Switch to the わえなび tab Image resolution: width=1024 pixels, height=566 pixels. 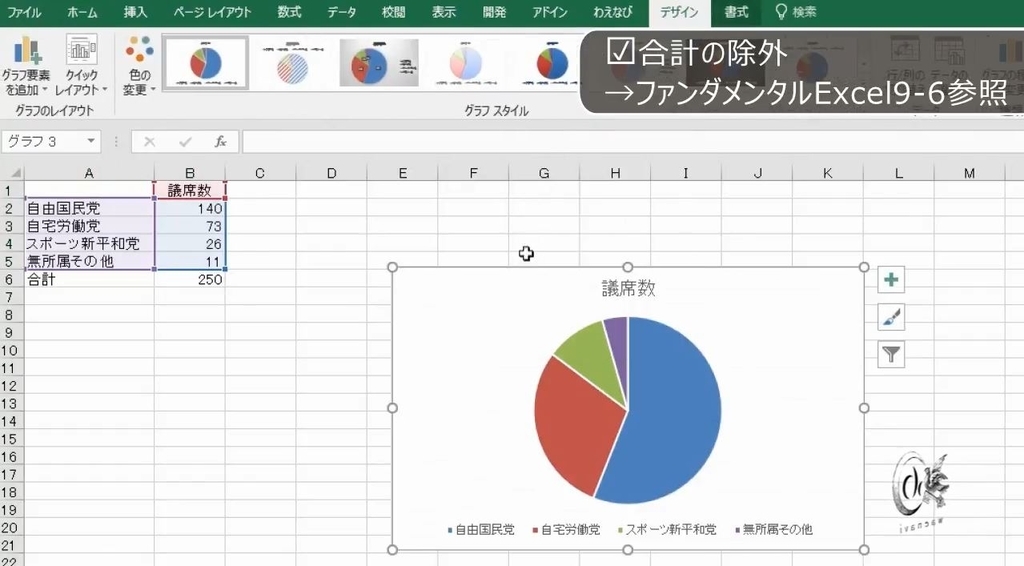pos(613,12)
